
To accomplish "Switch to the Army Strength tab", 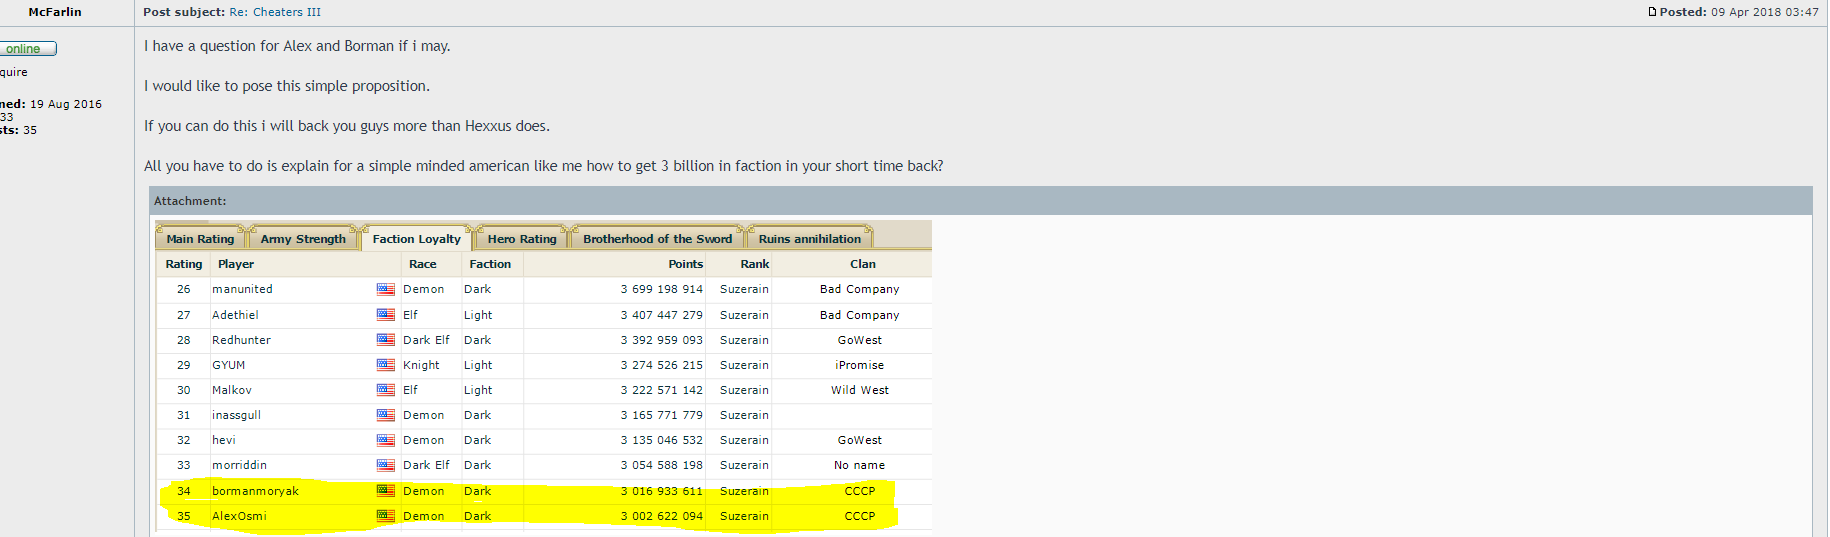I will coord(303,239).
